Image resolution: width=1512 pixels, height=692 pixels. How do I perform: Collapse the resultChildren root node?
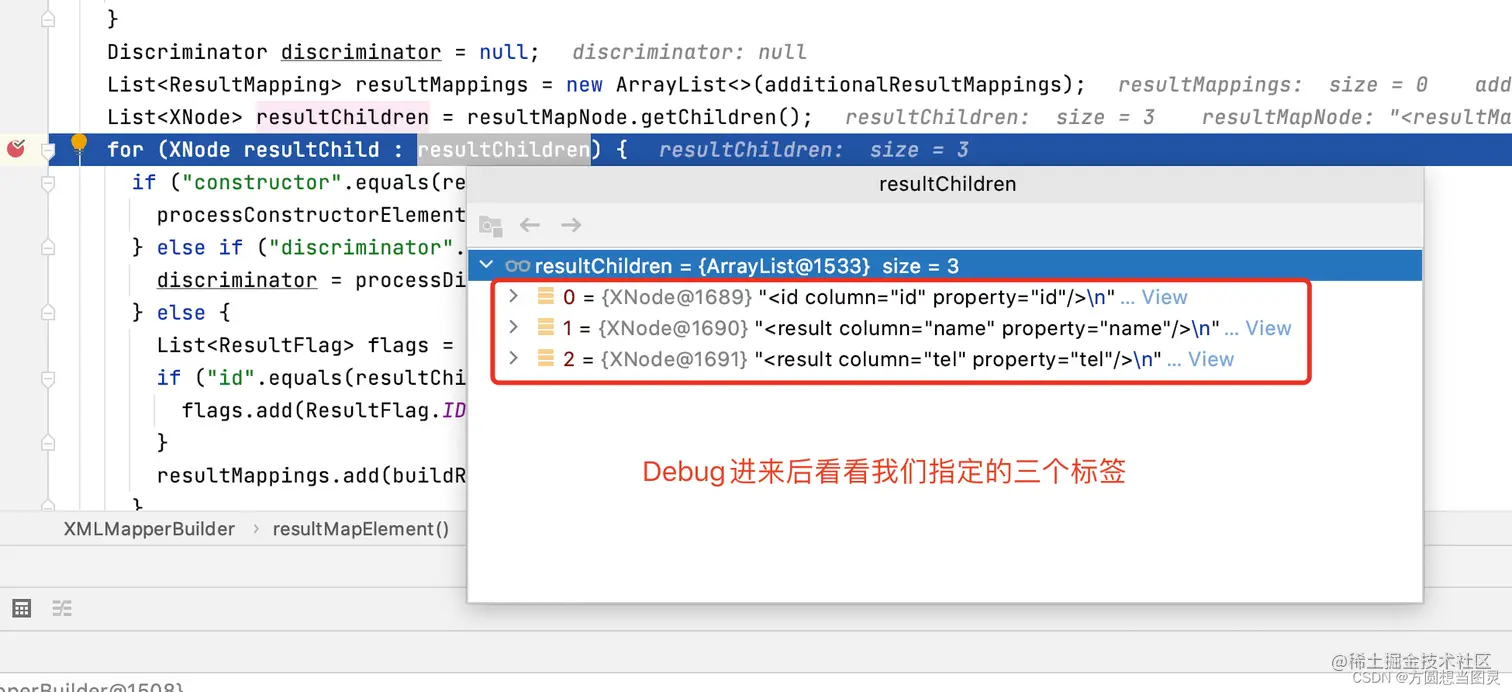point(487,266)
